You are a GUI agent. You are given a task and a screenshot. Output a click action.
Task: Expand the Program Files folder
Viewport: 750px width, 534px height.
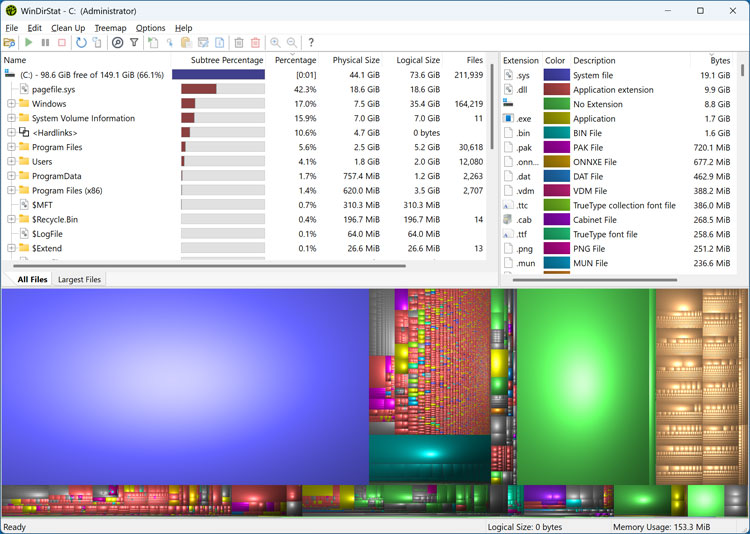(11, 147)
